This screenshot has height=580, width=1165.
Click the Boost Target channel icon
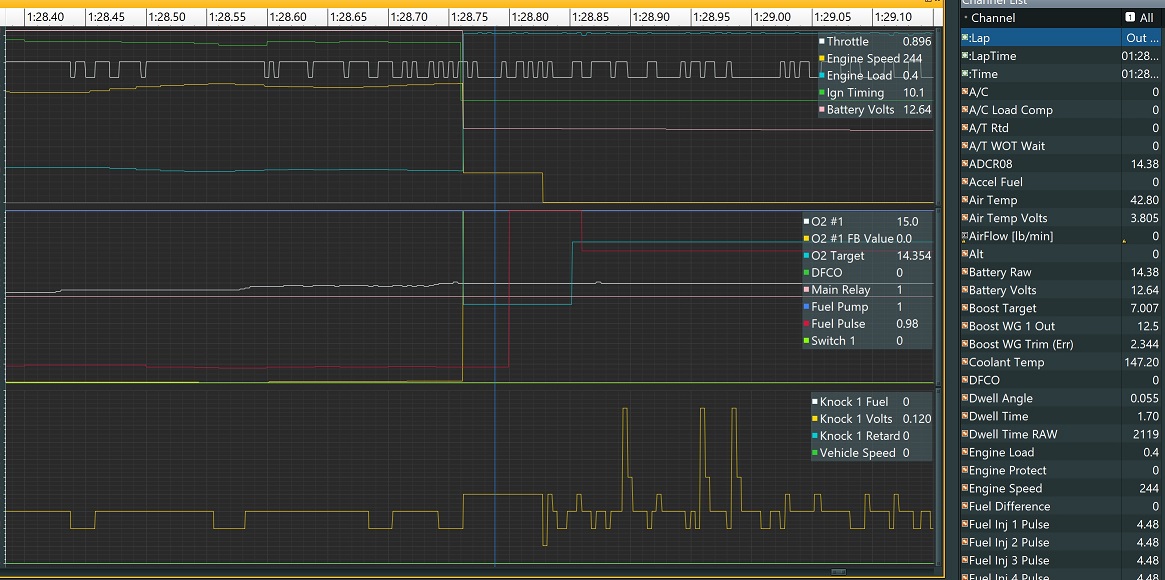[965, 308]
